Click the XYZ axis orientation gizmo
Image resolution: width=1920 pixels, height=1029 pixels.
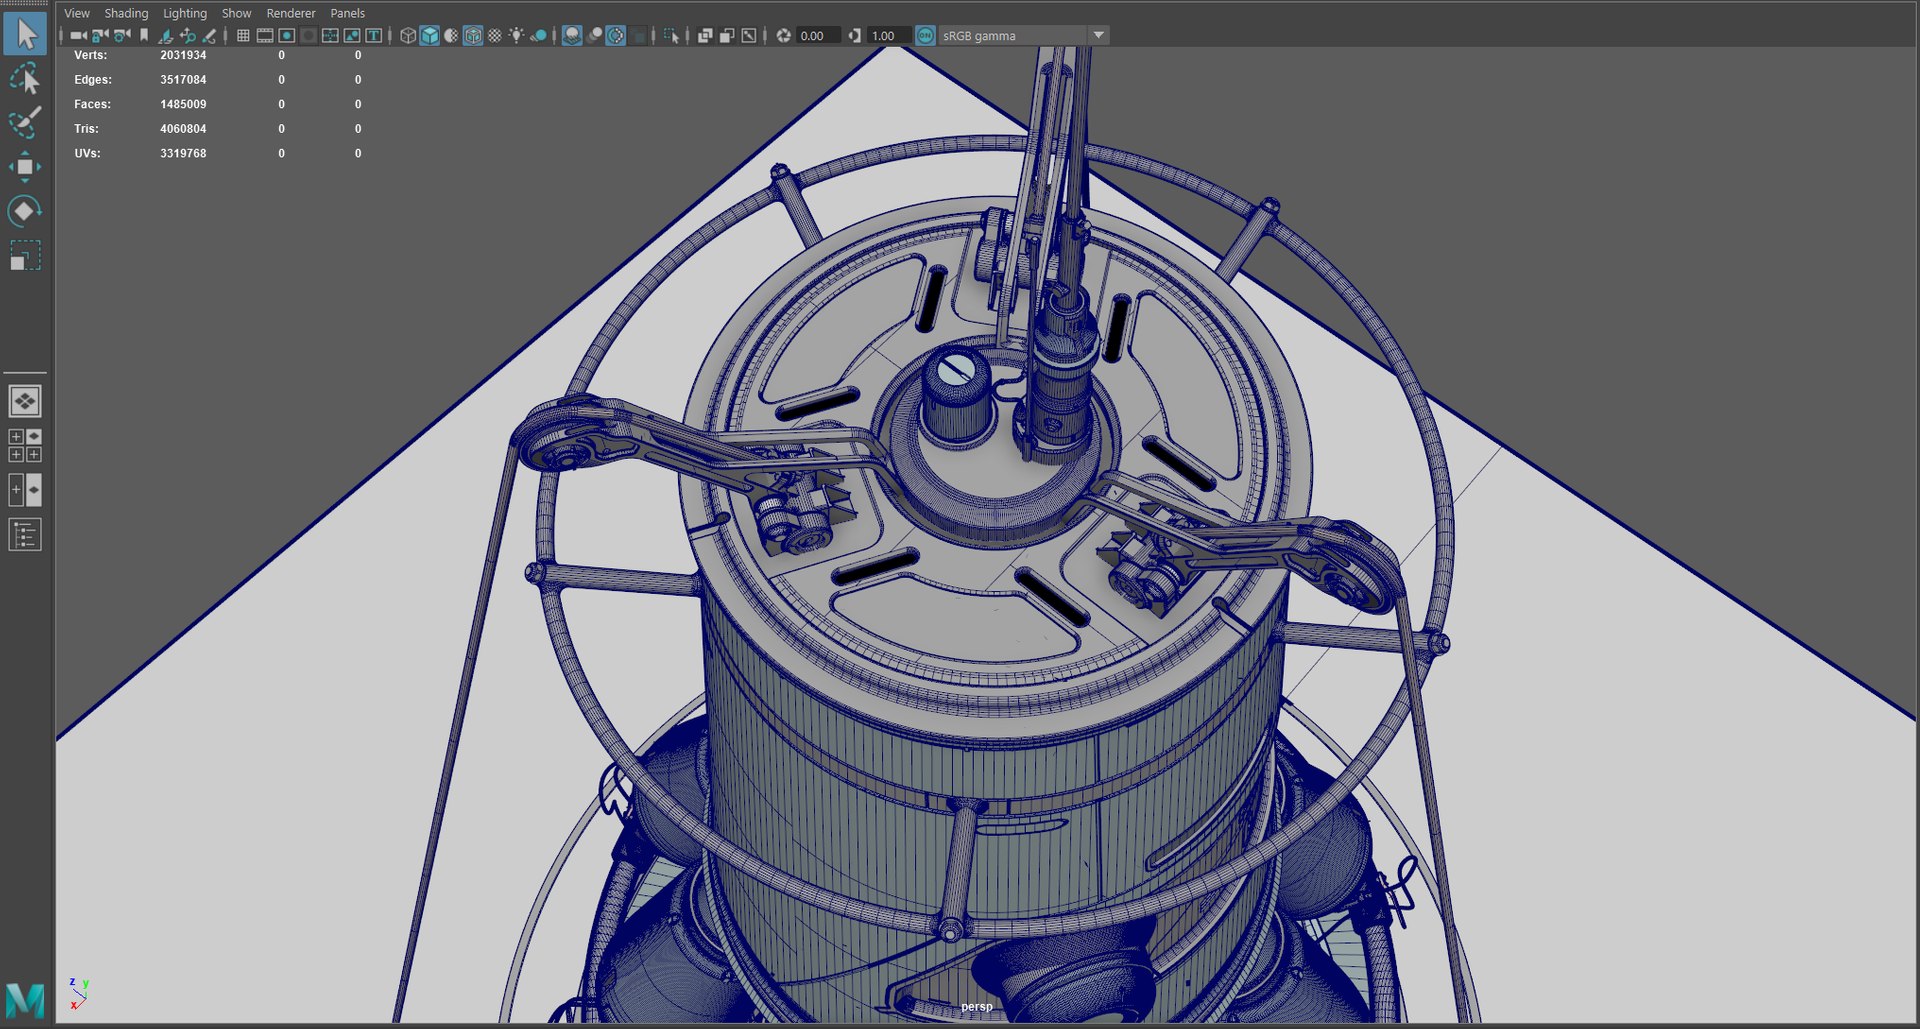tap(78, 993)
